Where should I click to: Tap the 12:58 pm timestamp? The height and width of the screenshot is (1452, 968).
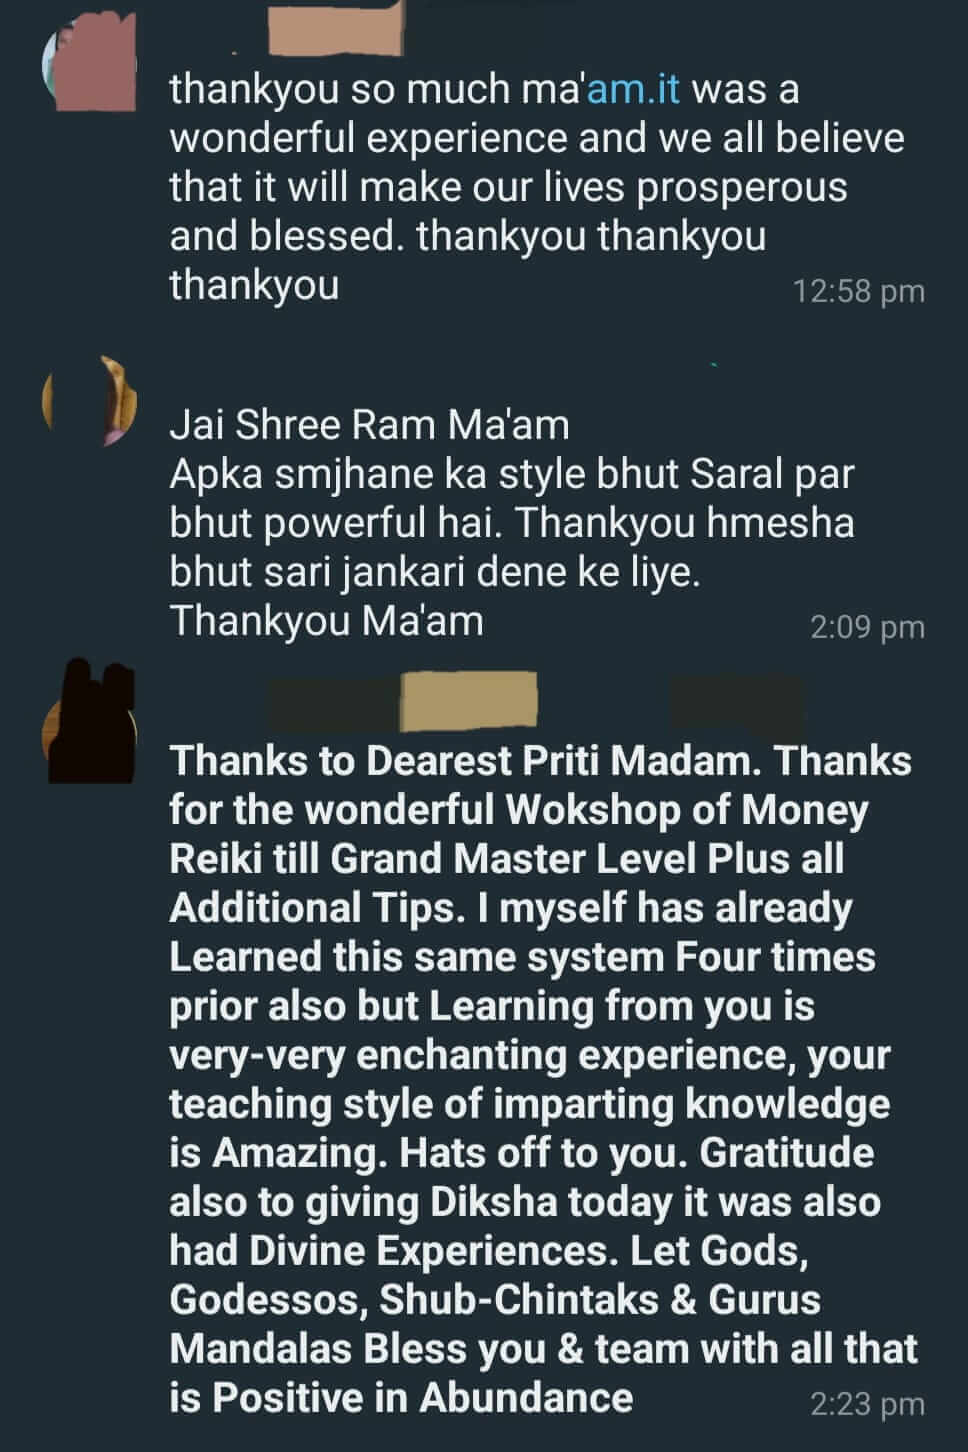tap(858, 291)
